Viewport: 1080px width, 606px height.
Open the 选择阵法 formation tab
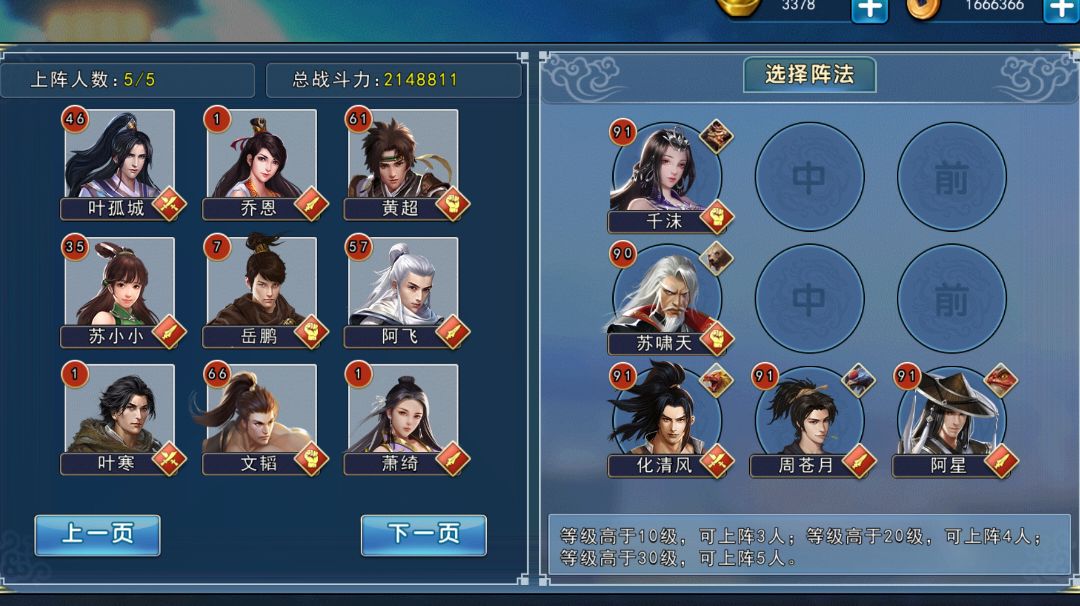[809, 74]
